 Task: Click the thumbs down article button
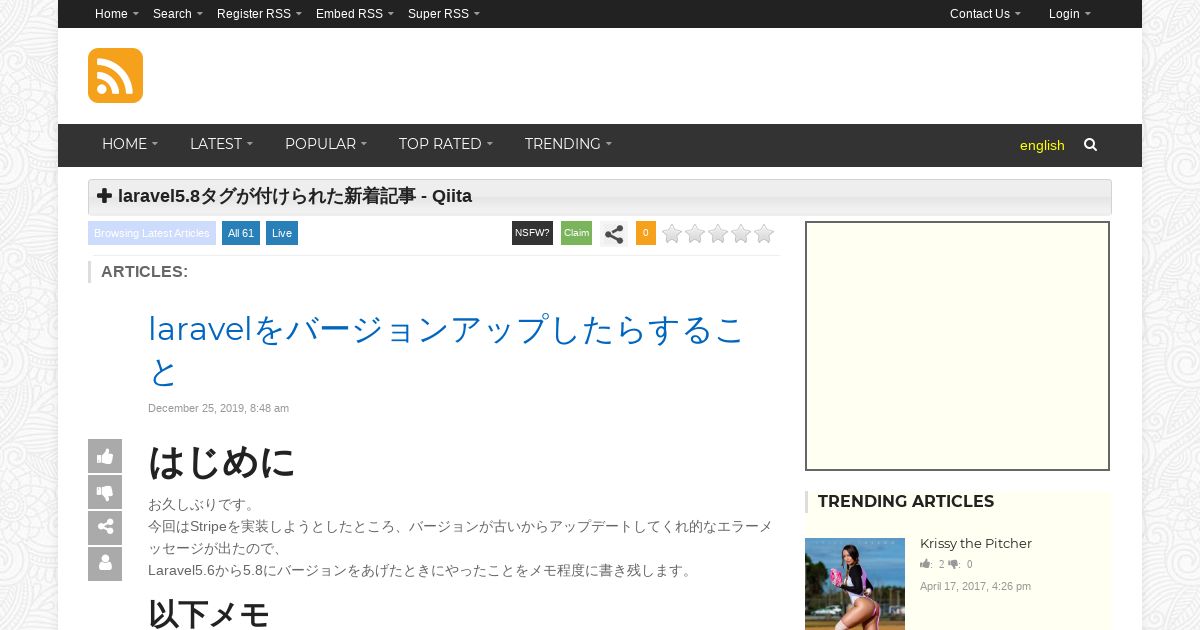[105, 492]
